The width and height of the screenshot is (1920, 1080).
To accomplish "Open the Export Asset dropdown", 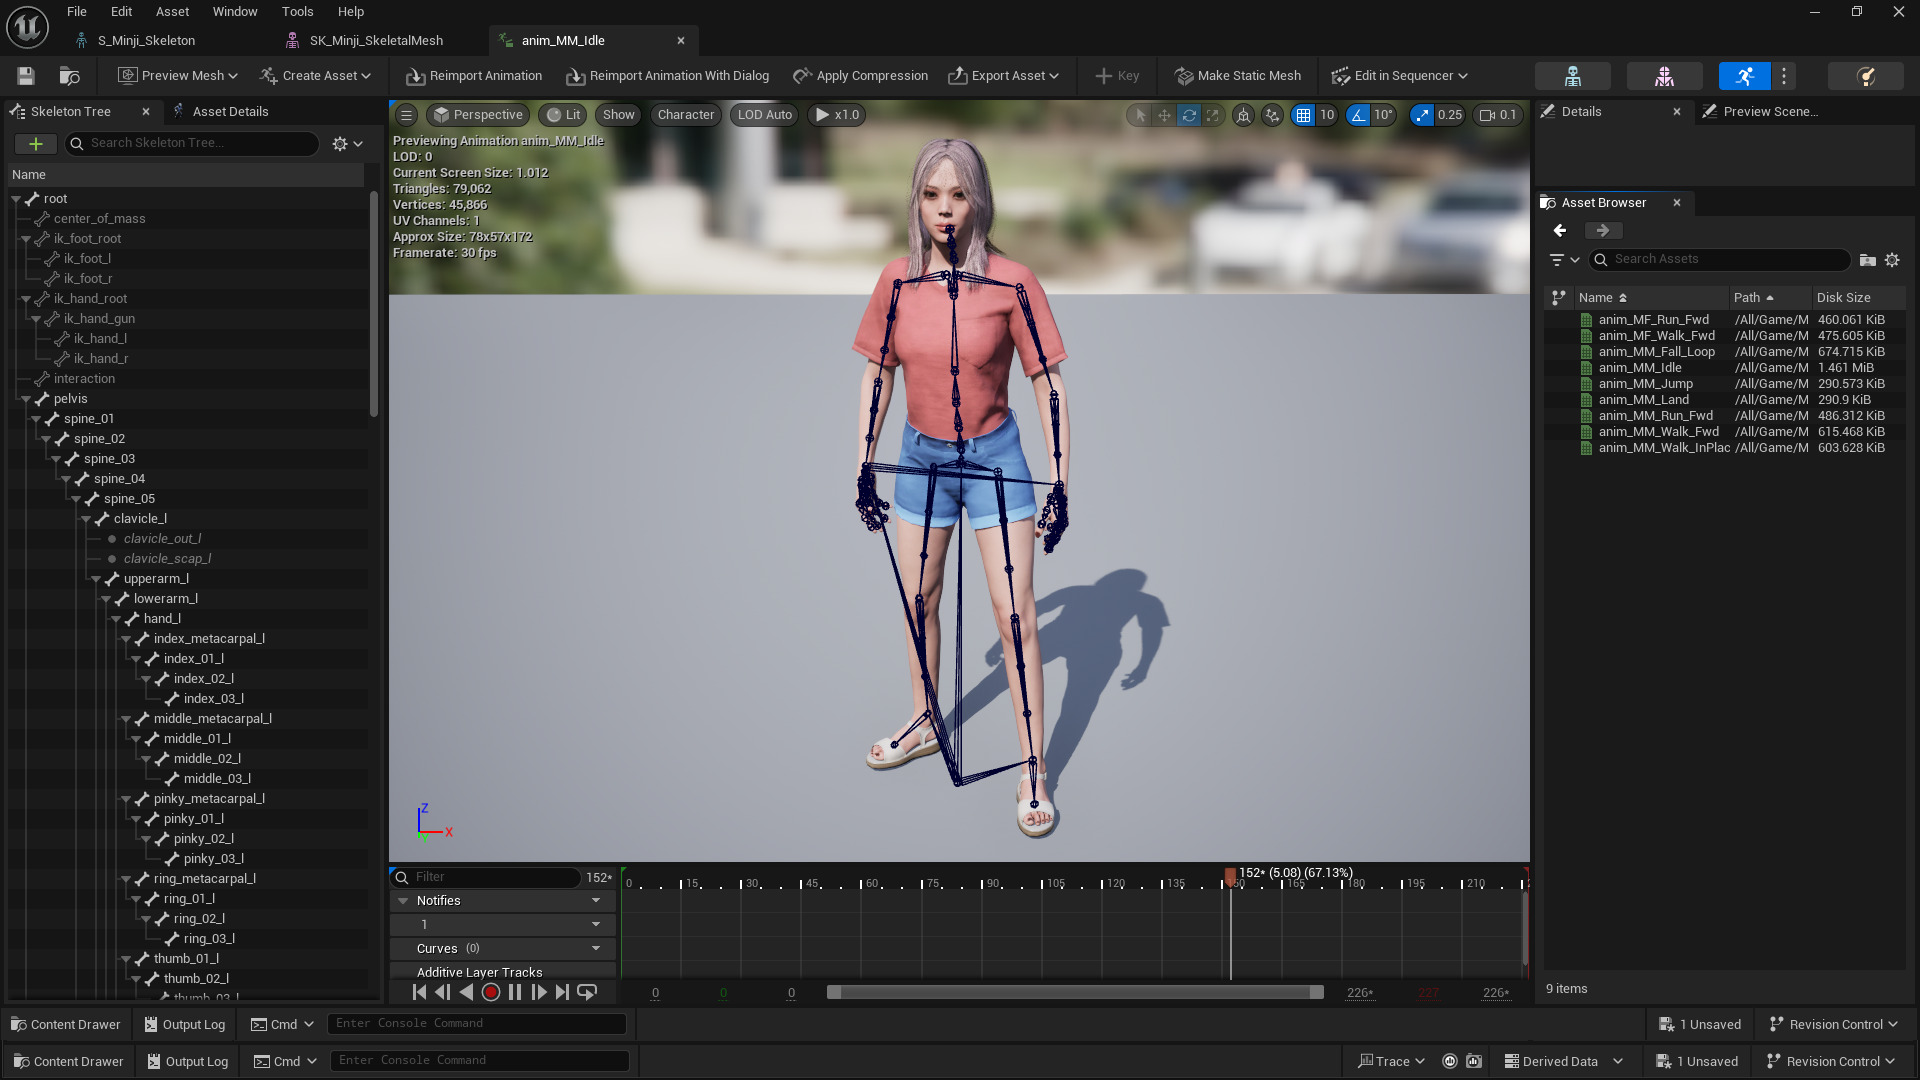I will pyautogui.click(x=1004, y=76).
